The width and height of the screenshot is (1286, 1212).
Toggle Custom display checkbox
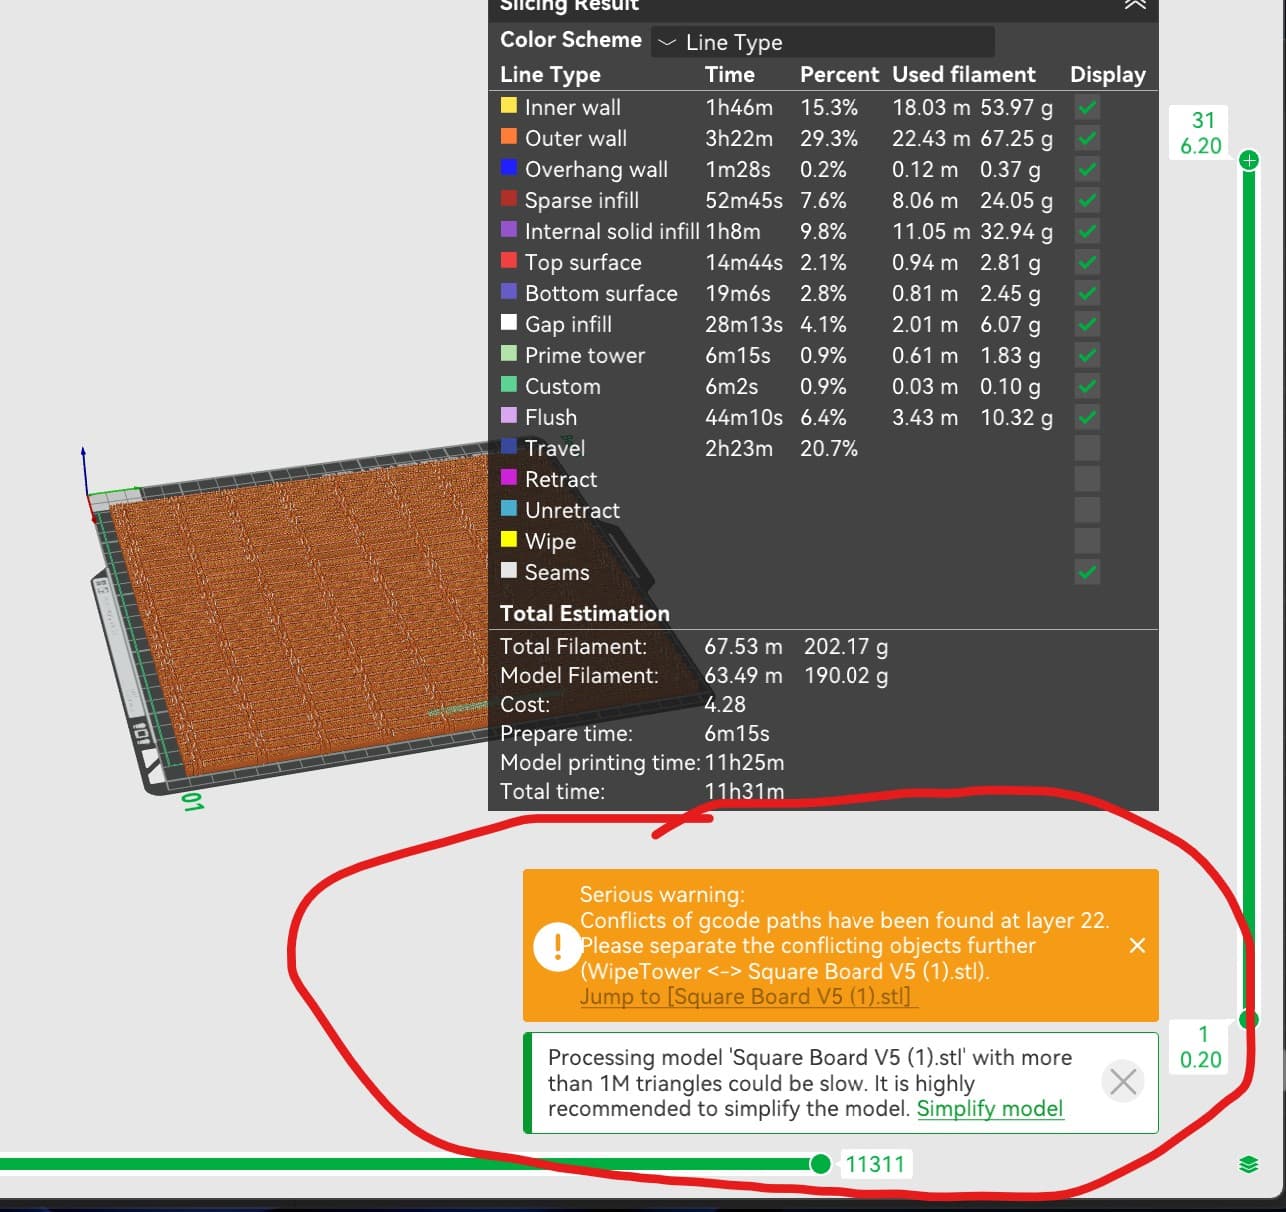tap(1087, 386)
